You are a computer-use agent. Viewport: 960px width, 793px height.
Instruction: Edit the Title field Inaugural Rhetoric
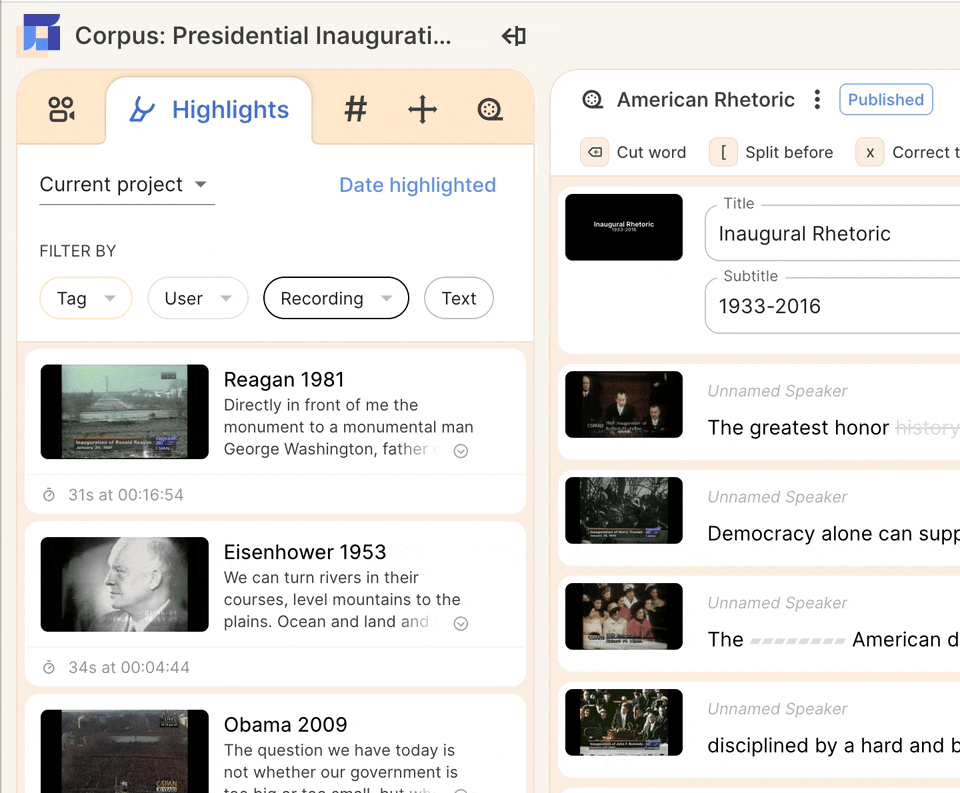click(833, 233)
